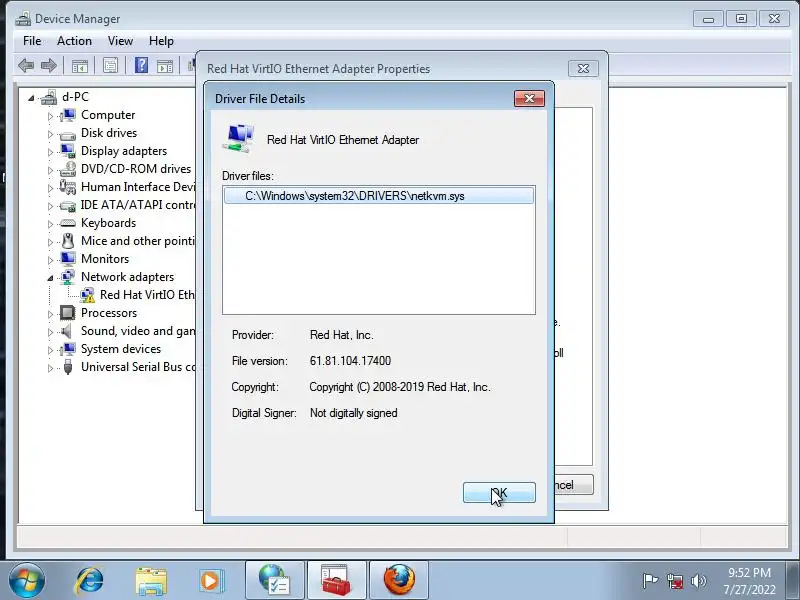
Task: Select the Disk drives category icon
Action: point(67,135)
